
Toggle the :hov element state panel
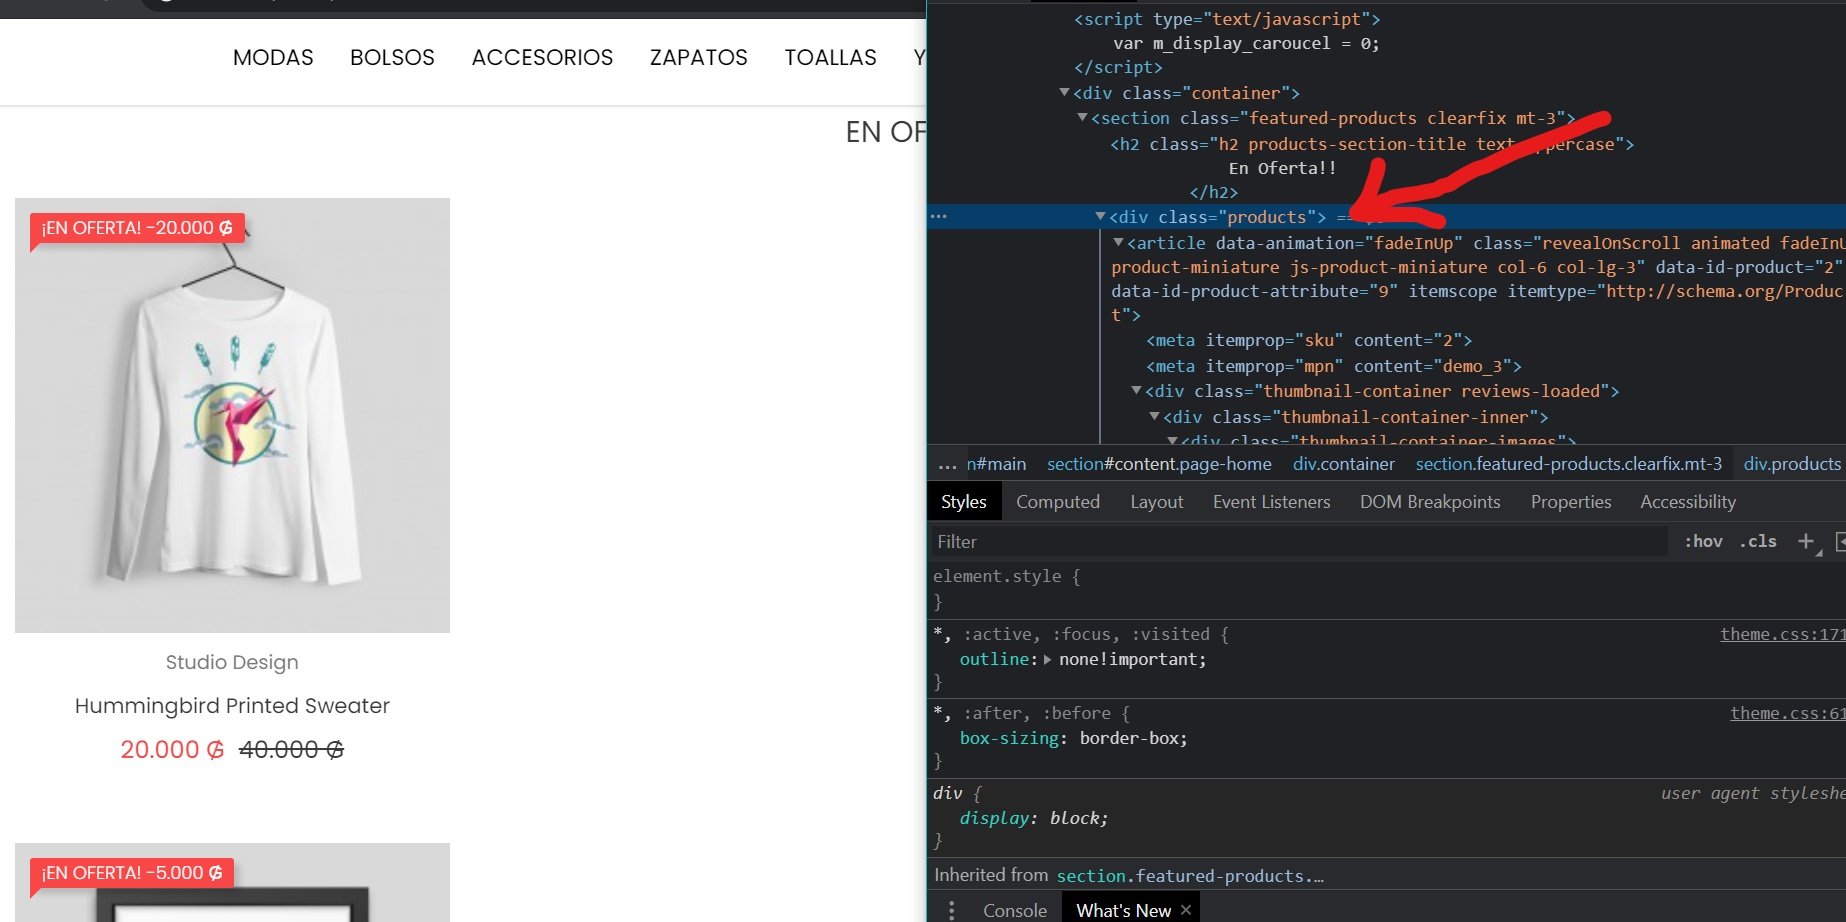1703,541
